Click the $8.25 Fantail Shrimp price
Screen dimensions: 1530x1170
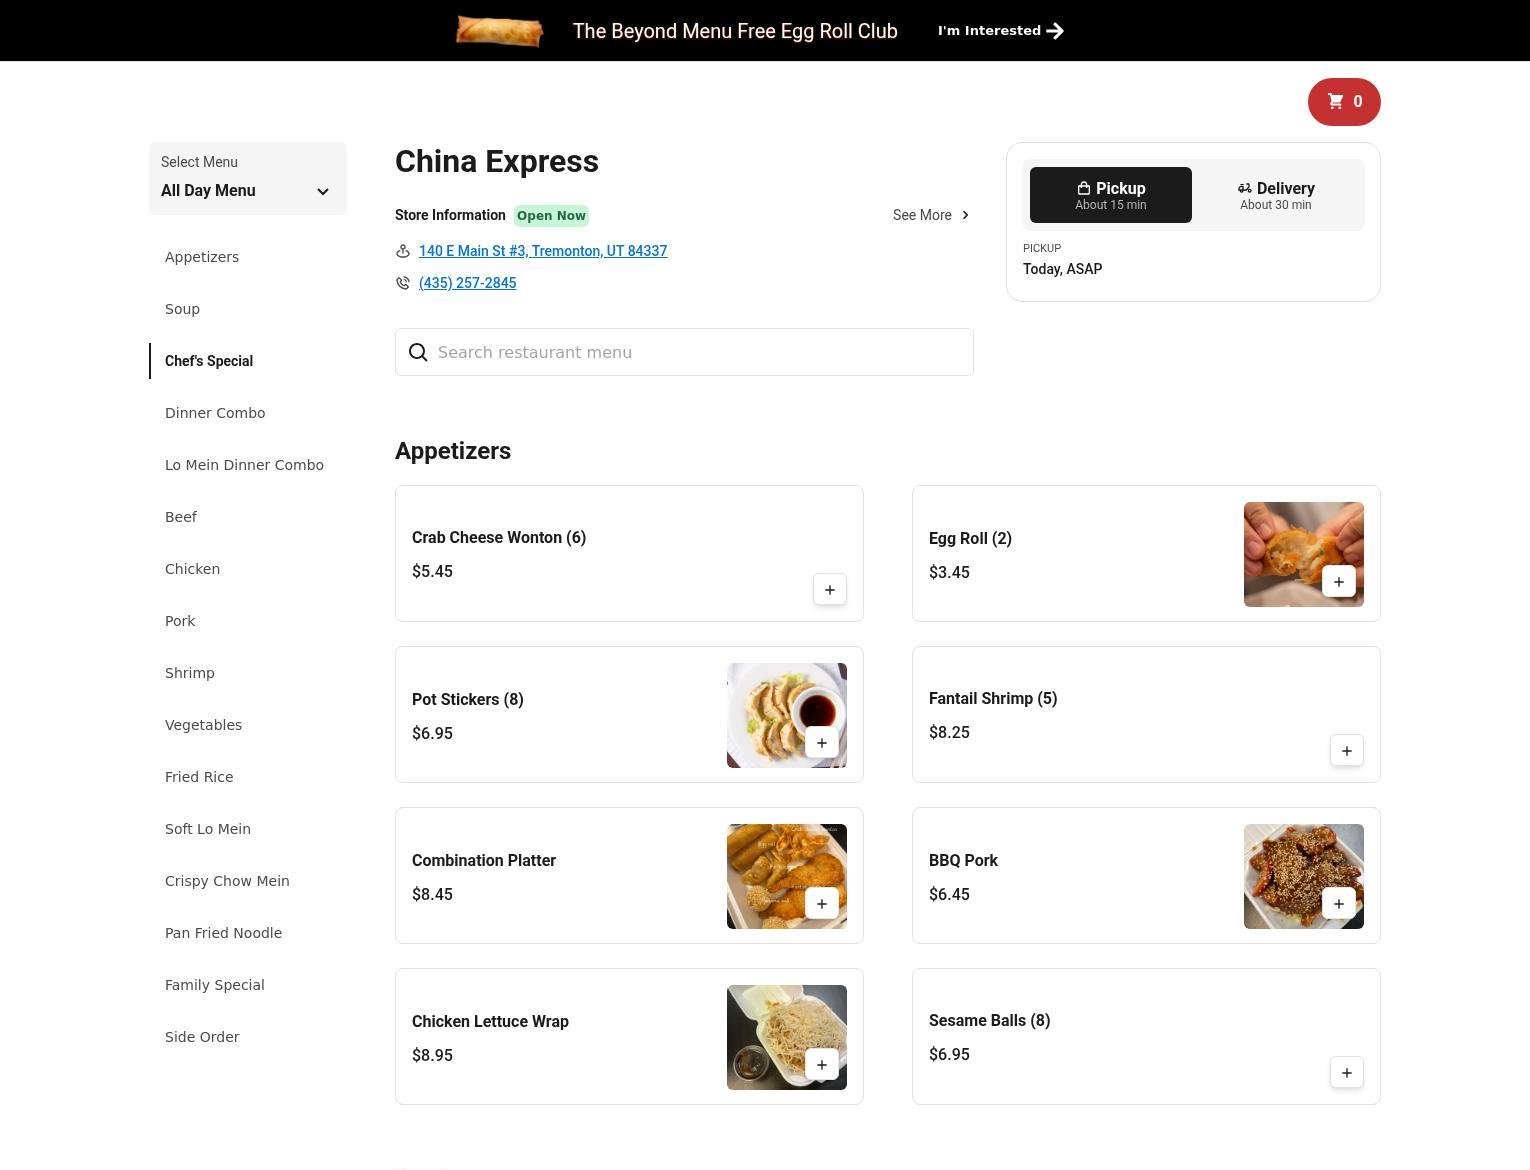point(949,733)
